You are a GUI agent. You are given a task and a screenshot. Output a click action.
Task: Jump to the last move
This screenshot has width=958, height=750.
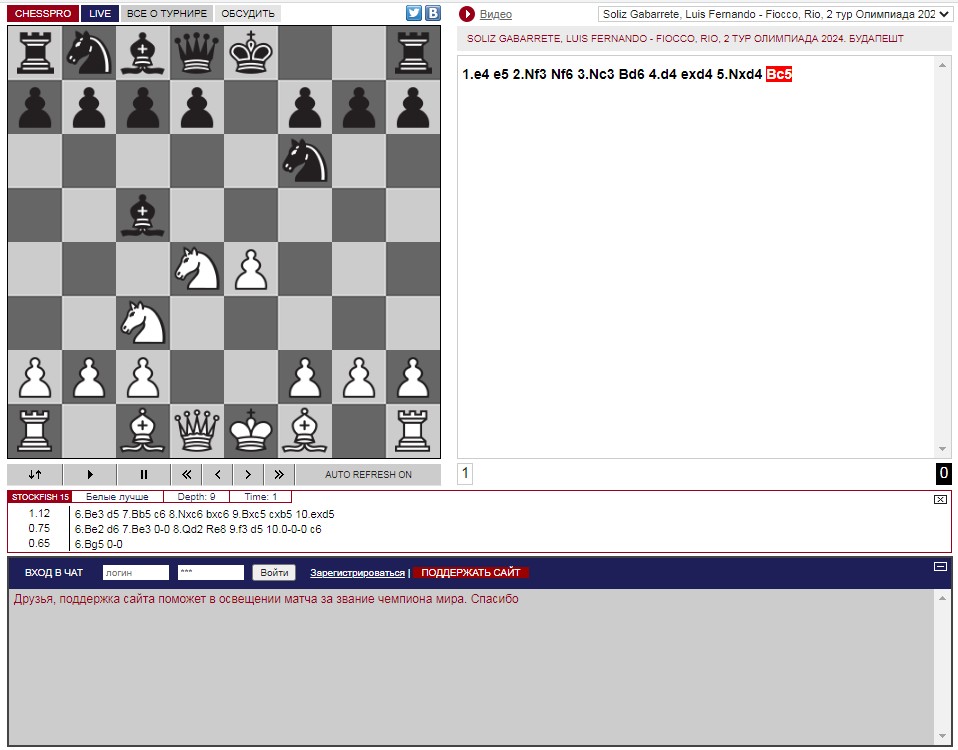tap(279, 475)
